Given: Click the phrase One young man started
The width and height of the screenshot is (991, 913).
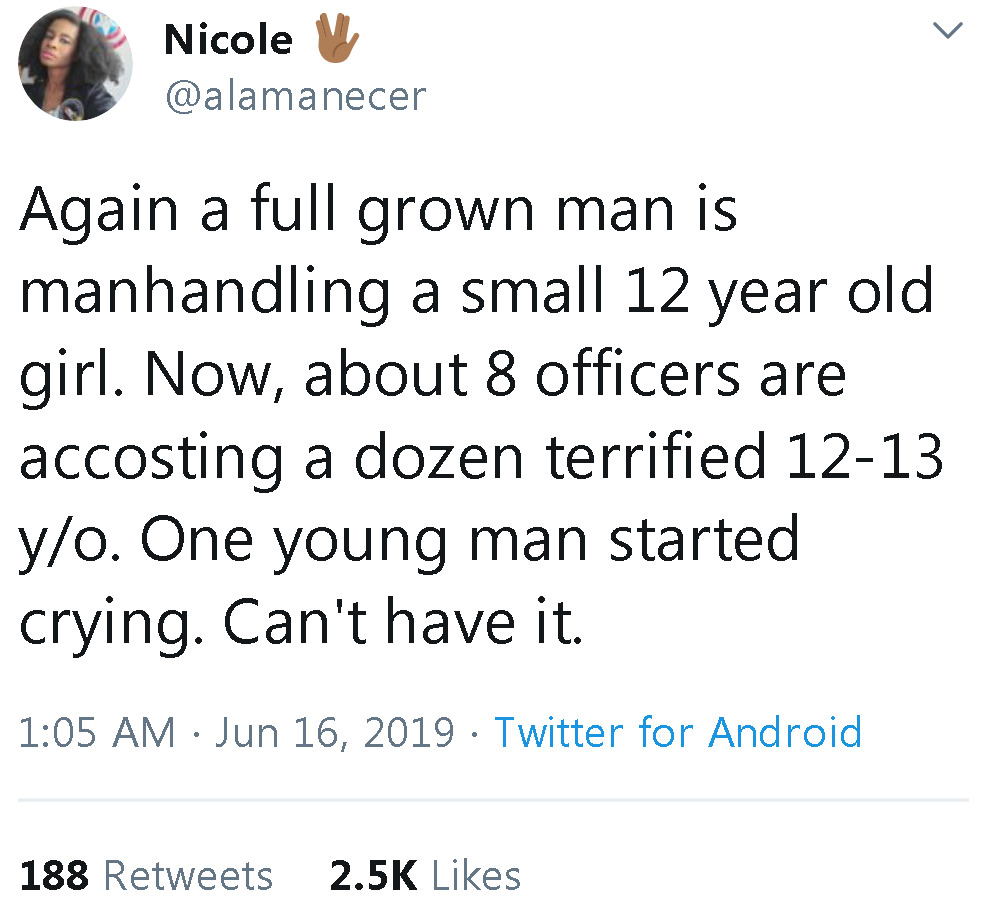Looking at the screenshot, I should click(x=470, y=541).
